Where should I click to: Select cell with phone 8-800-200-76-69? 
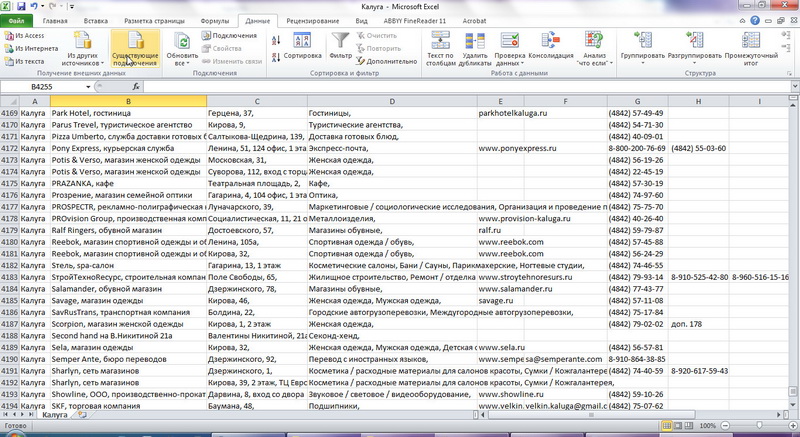tap(637, 148)
